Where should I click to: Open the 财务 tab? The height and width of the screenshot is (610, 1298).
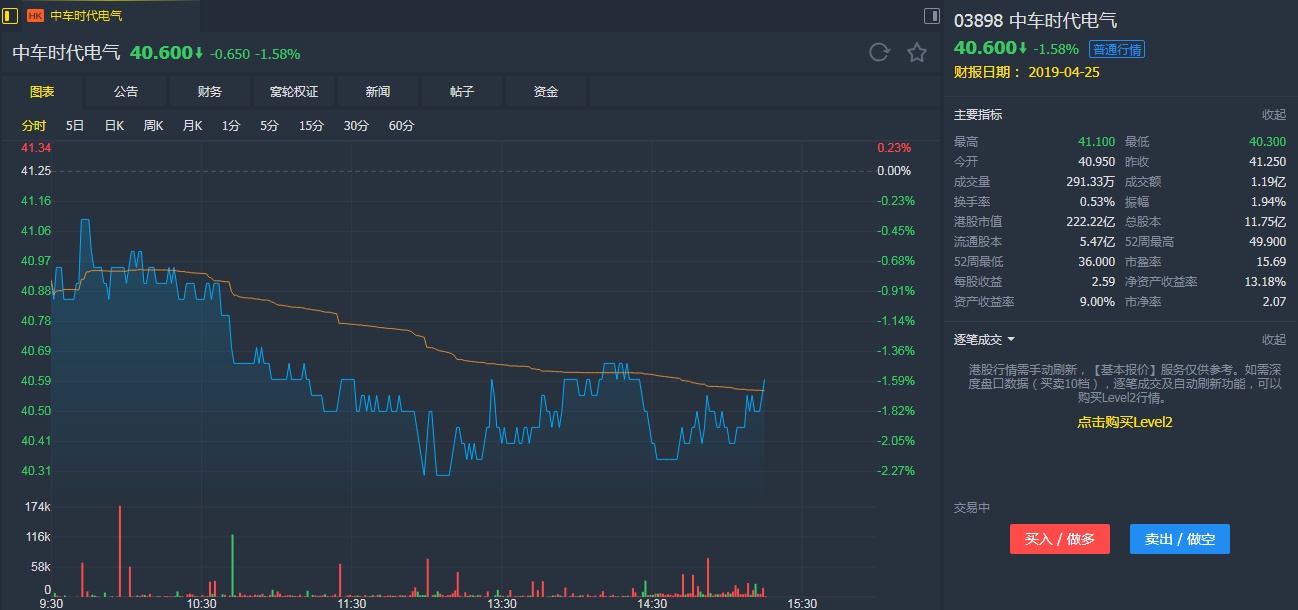pyautogui.click(x=210, y=91)
